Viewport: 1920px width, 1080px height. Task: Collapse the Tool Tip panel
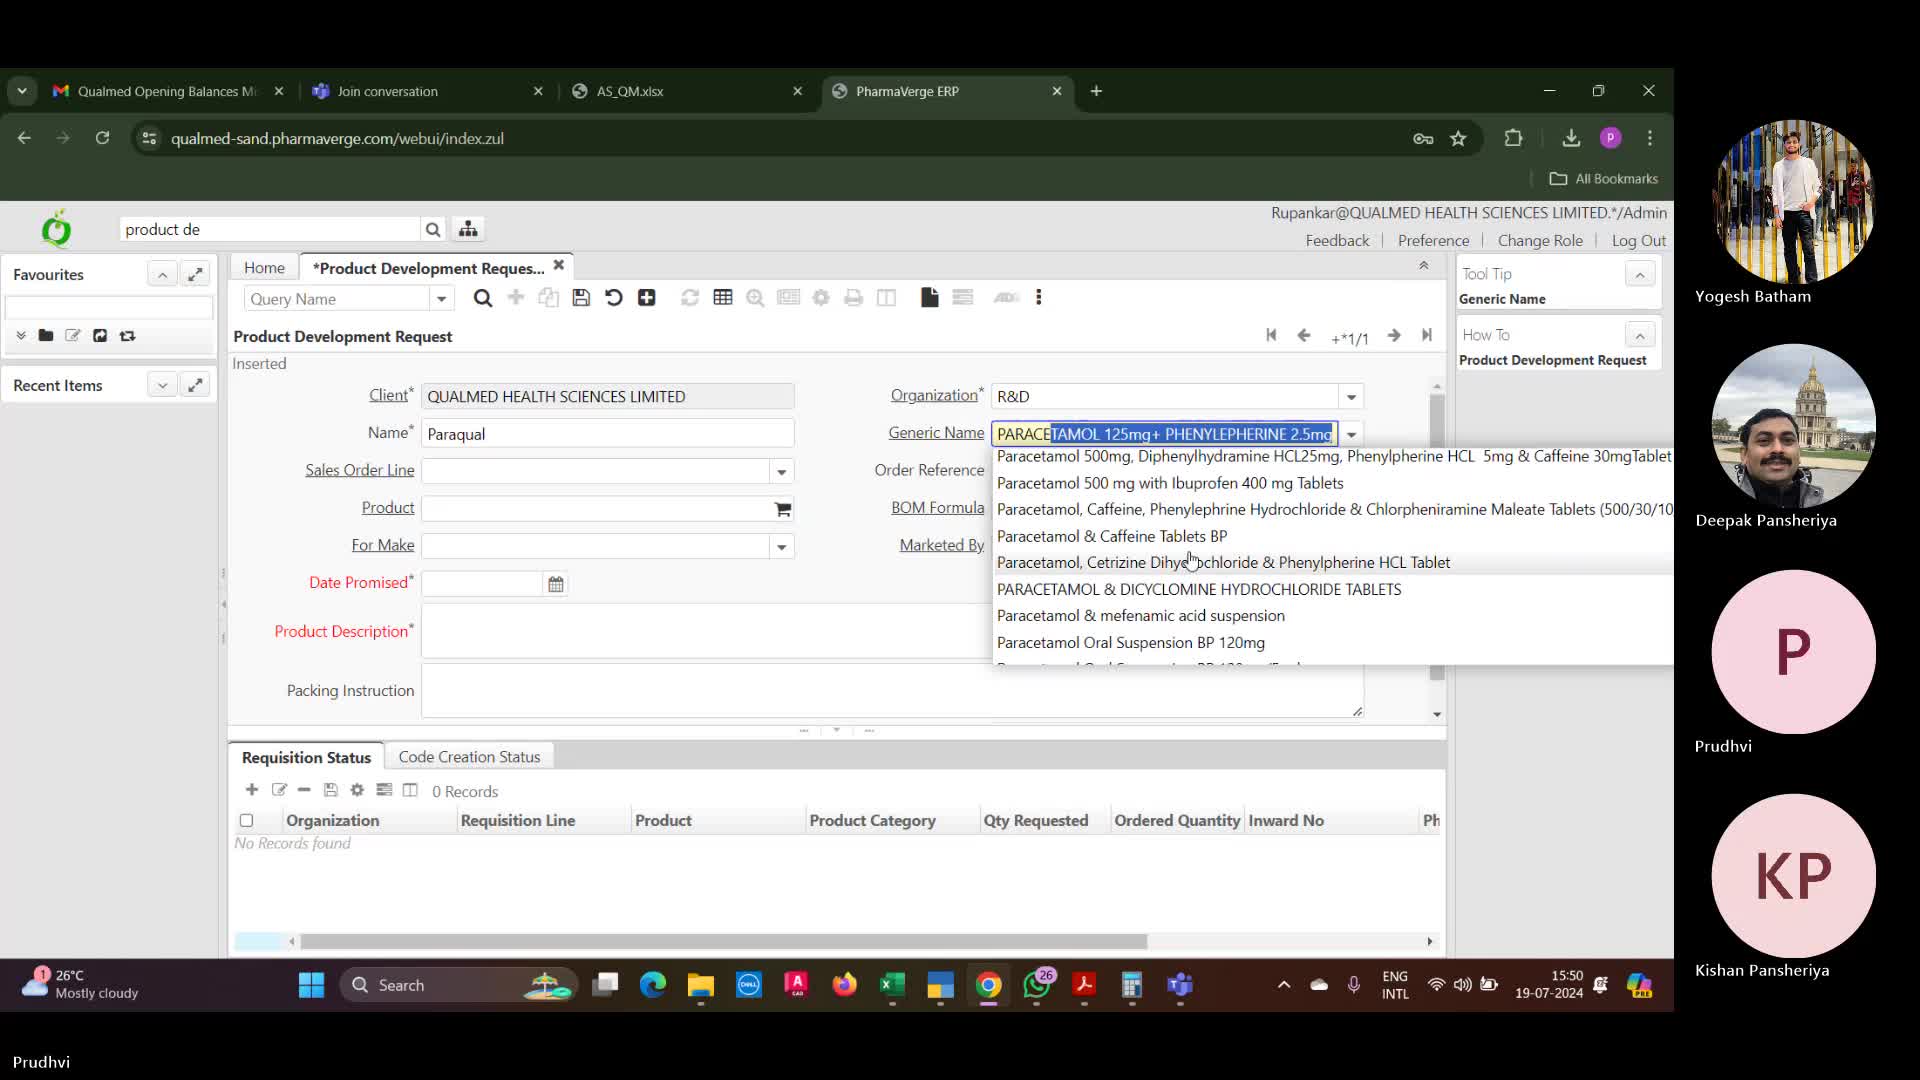click(1640, 274)
